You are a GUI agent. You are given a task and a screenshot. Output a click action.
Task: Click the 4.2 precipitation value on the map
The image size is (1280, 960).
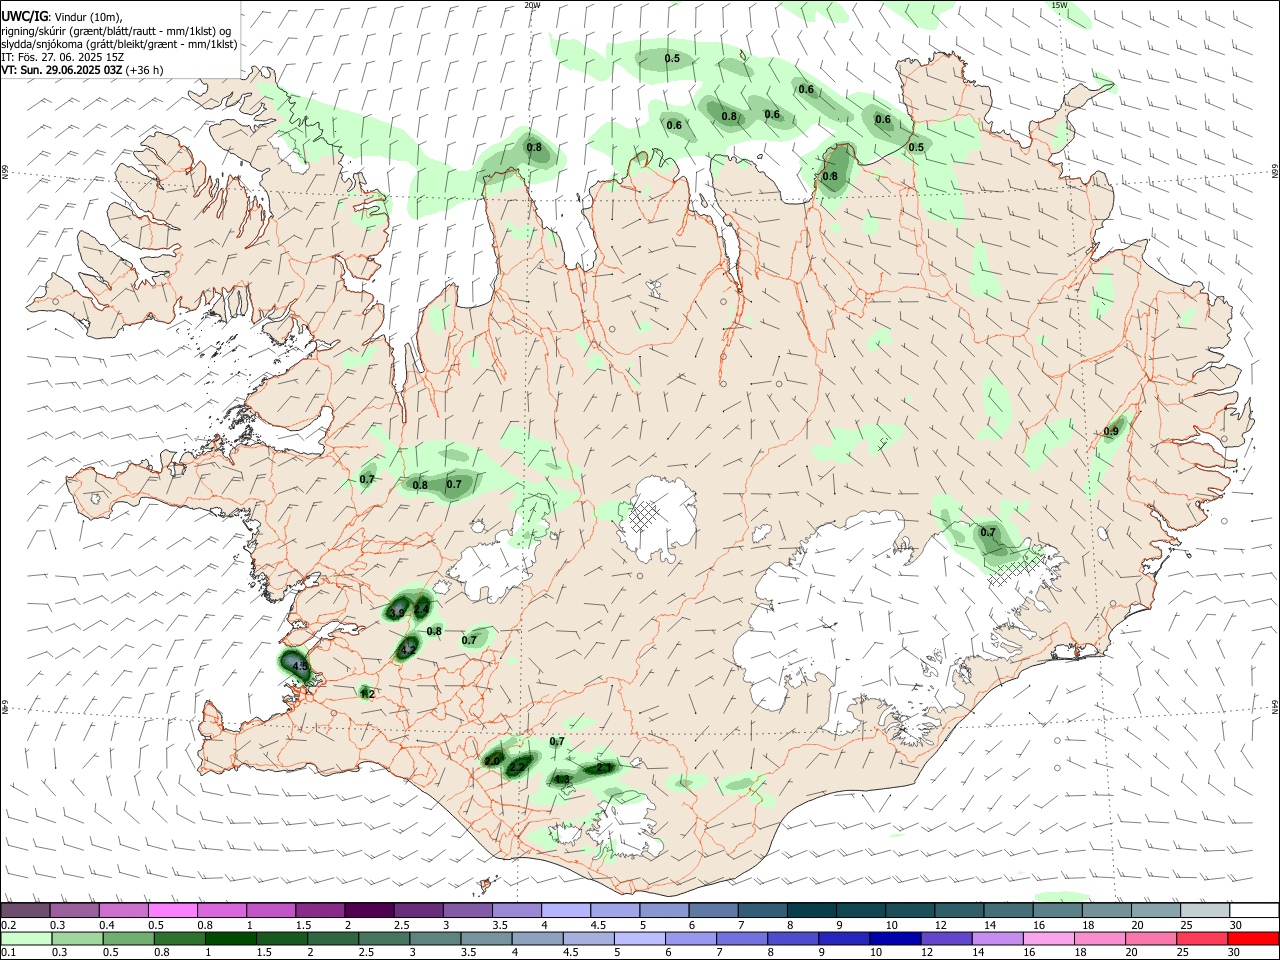coord(408,649)
